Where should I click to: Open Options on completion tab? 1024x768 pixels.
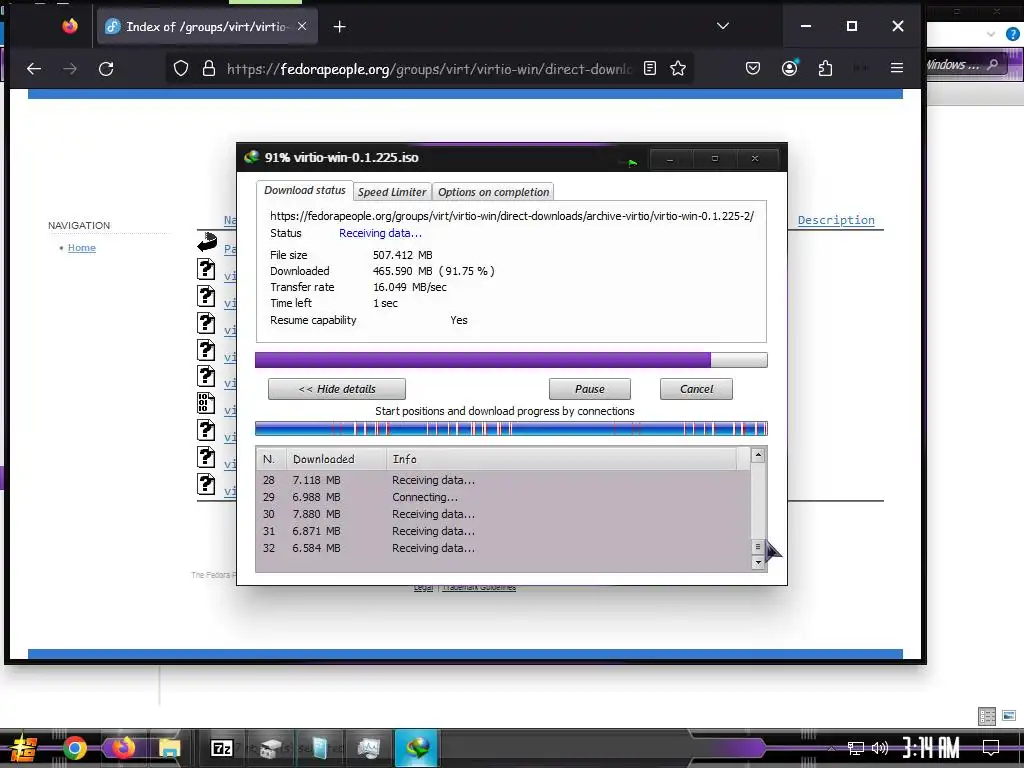point(493,192)
